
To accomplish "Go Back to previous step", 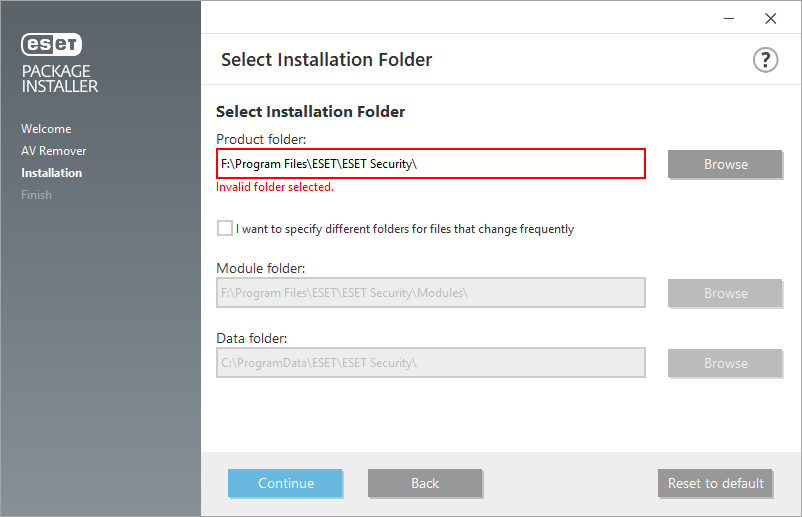I will (425, 483).
